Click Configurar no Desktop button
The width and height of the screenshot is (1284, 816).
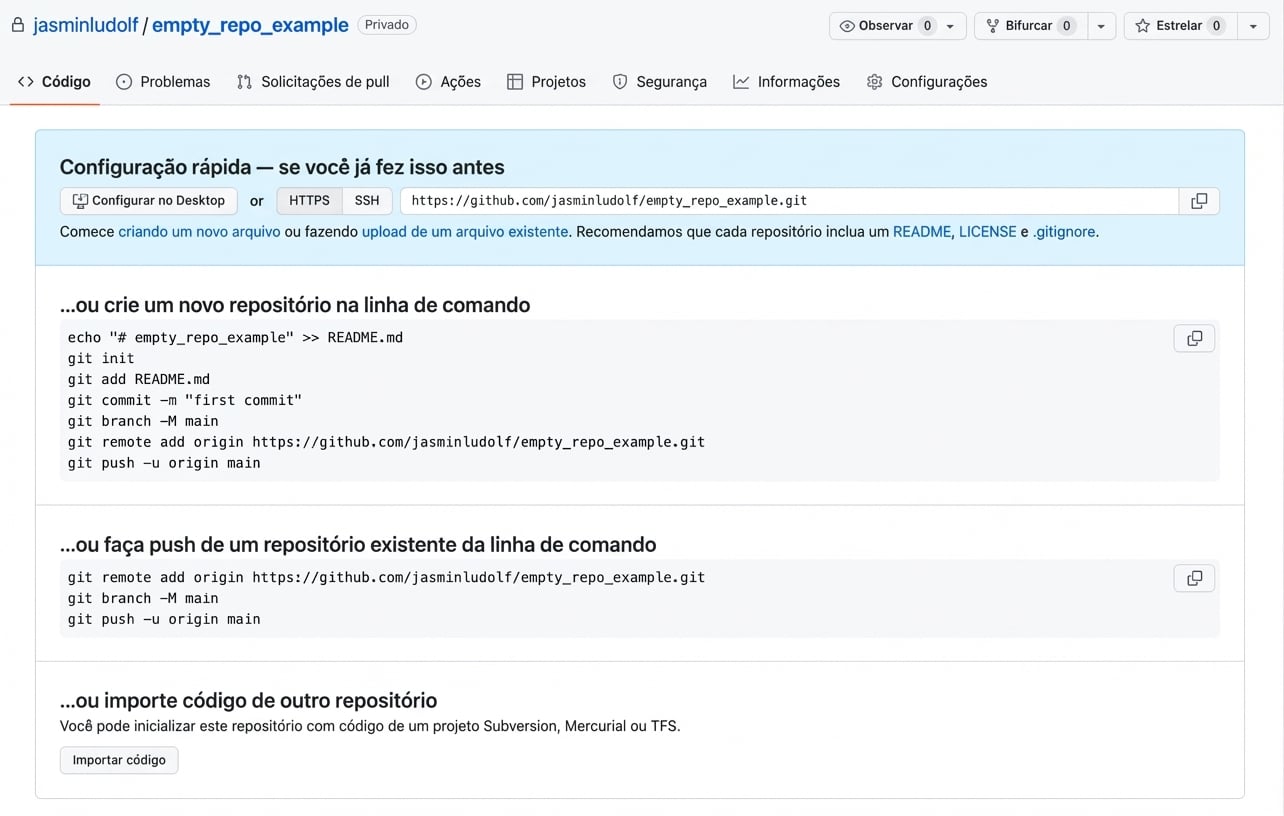coord(149,201)
